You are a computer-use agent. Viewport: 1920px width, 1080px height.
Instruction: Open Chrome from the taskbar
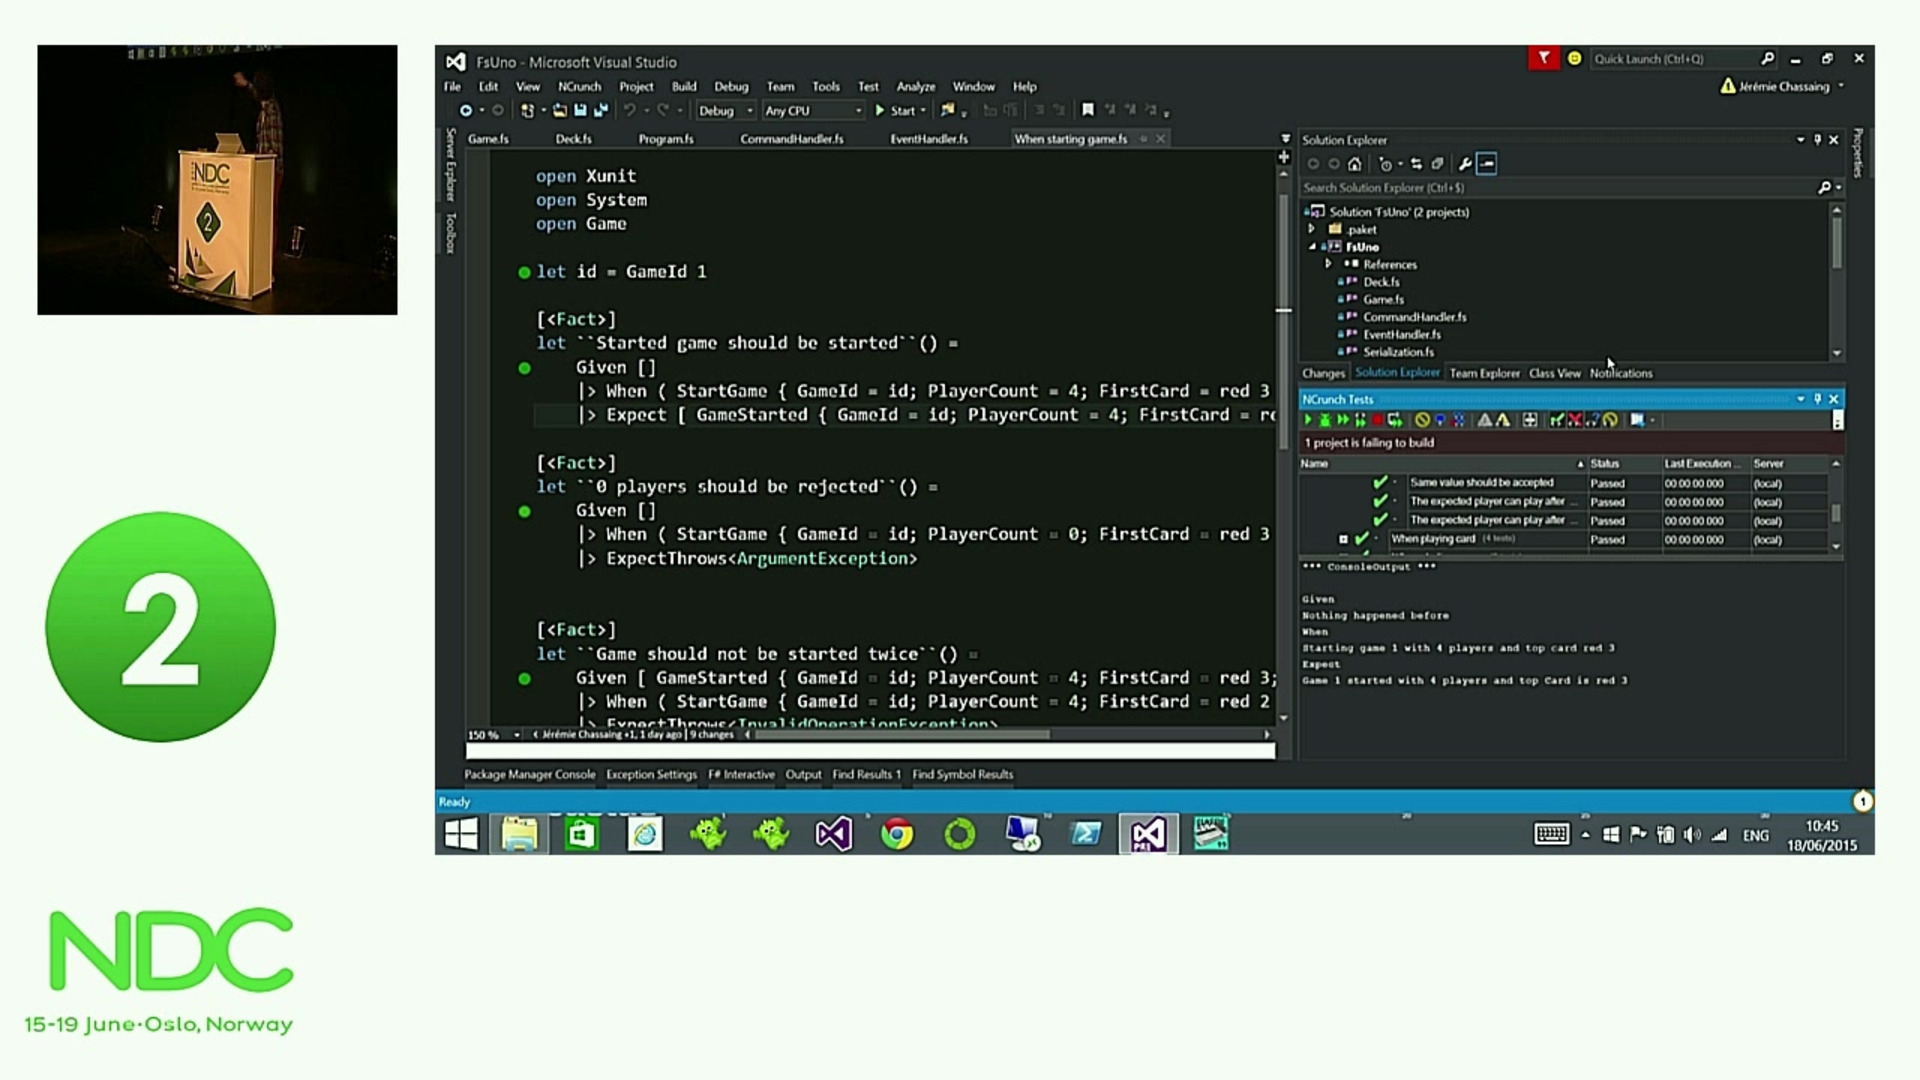click(896, 834)
